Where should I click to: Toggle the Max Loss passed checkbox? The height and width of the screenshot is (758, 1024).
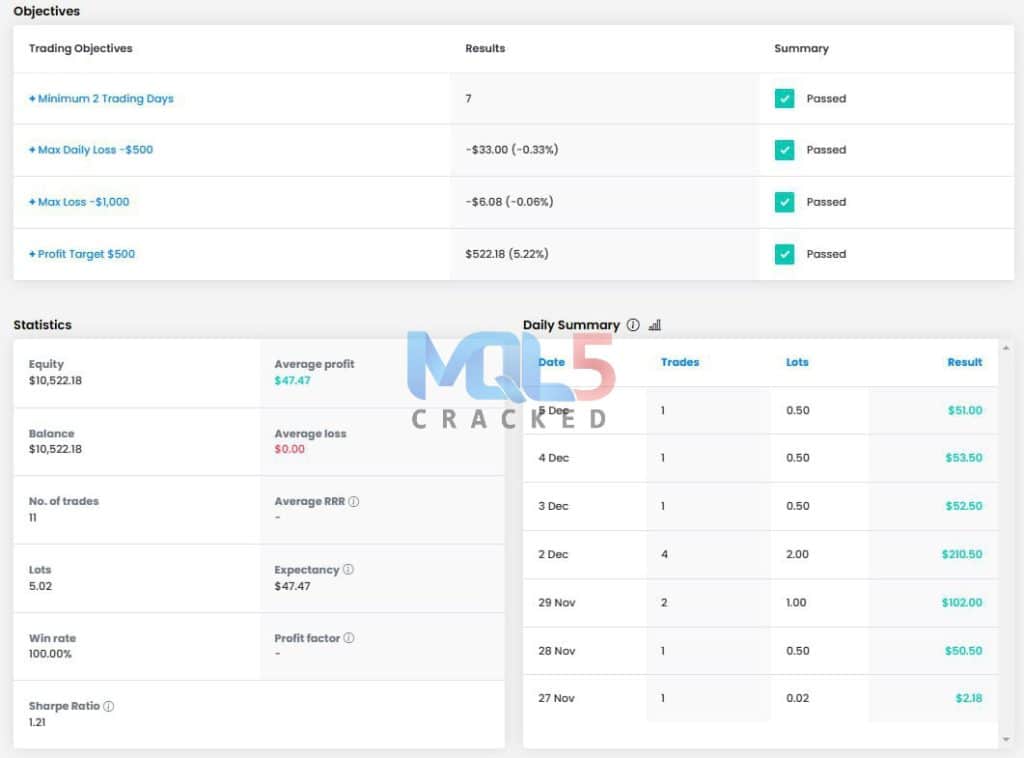click(x=784, y=202)
